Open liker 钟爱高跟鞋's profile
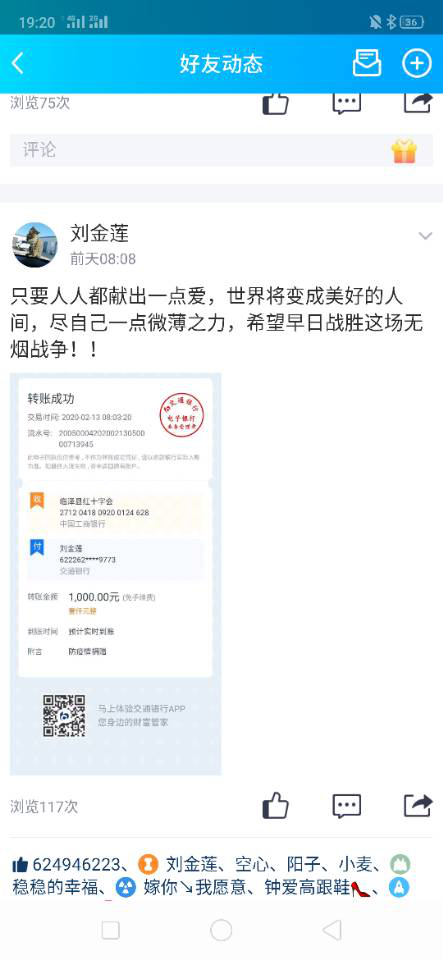Image resolution: width=443 pixels, height=960 pixels. [307, 887]
